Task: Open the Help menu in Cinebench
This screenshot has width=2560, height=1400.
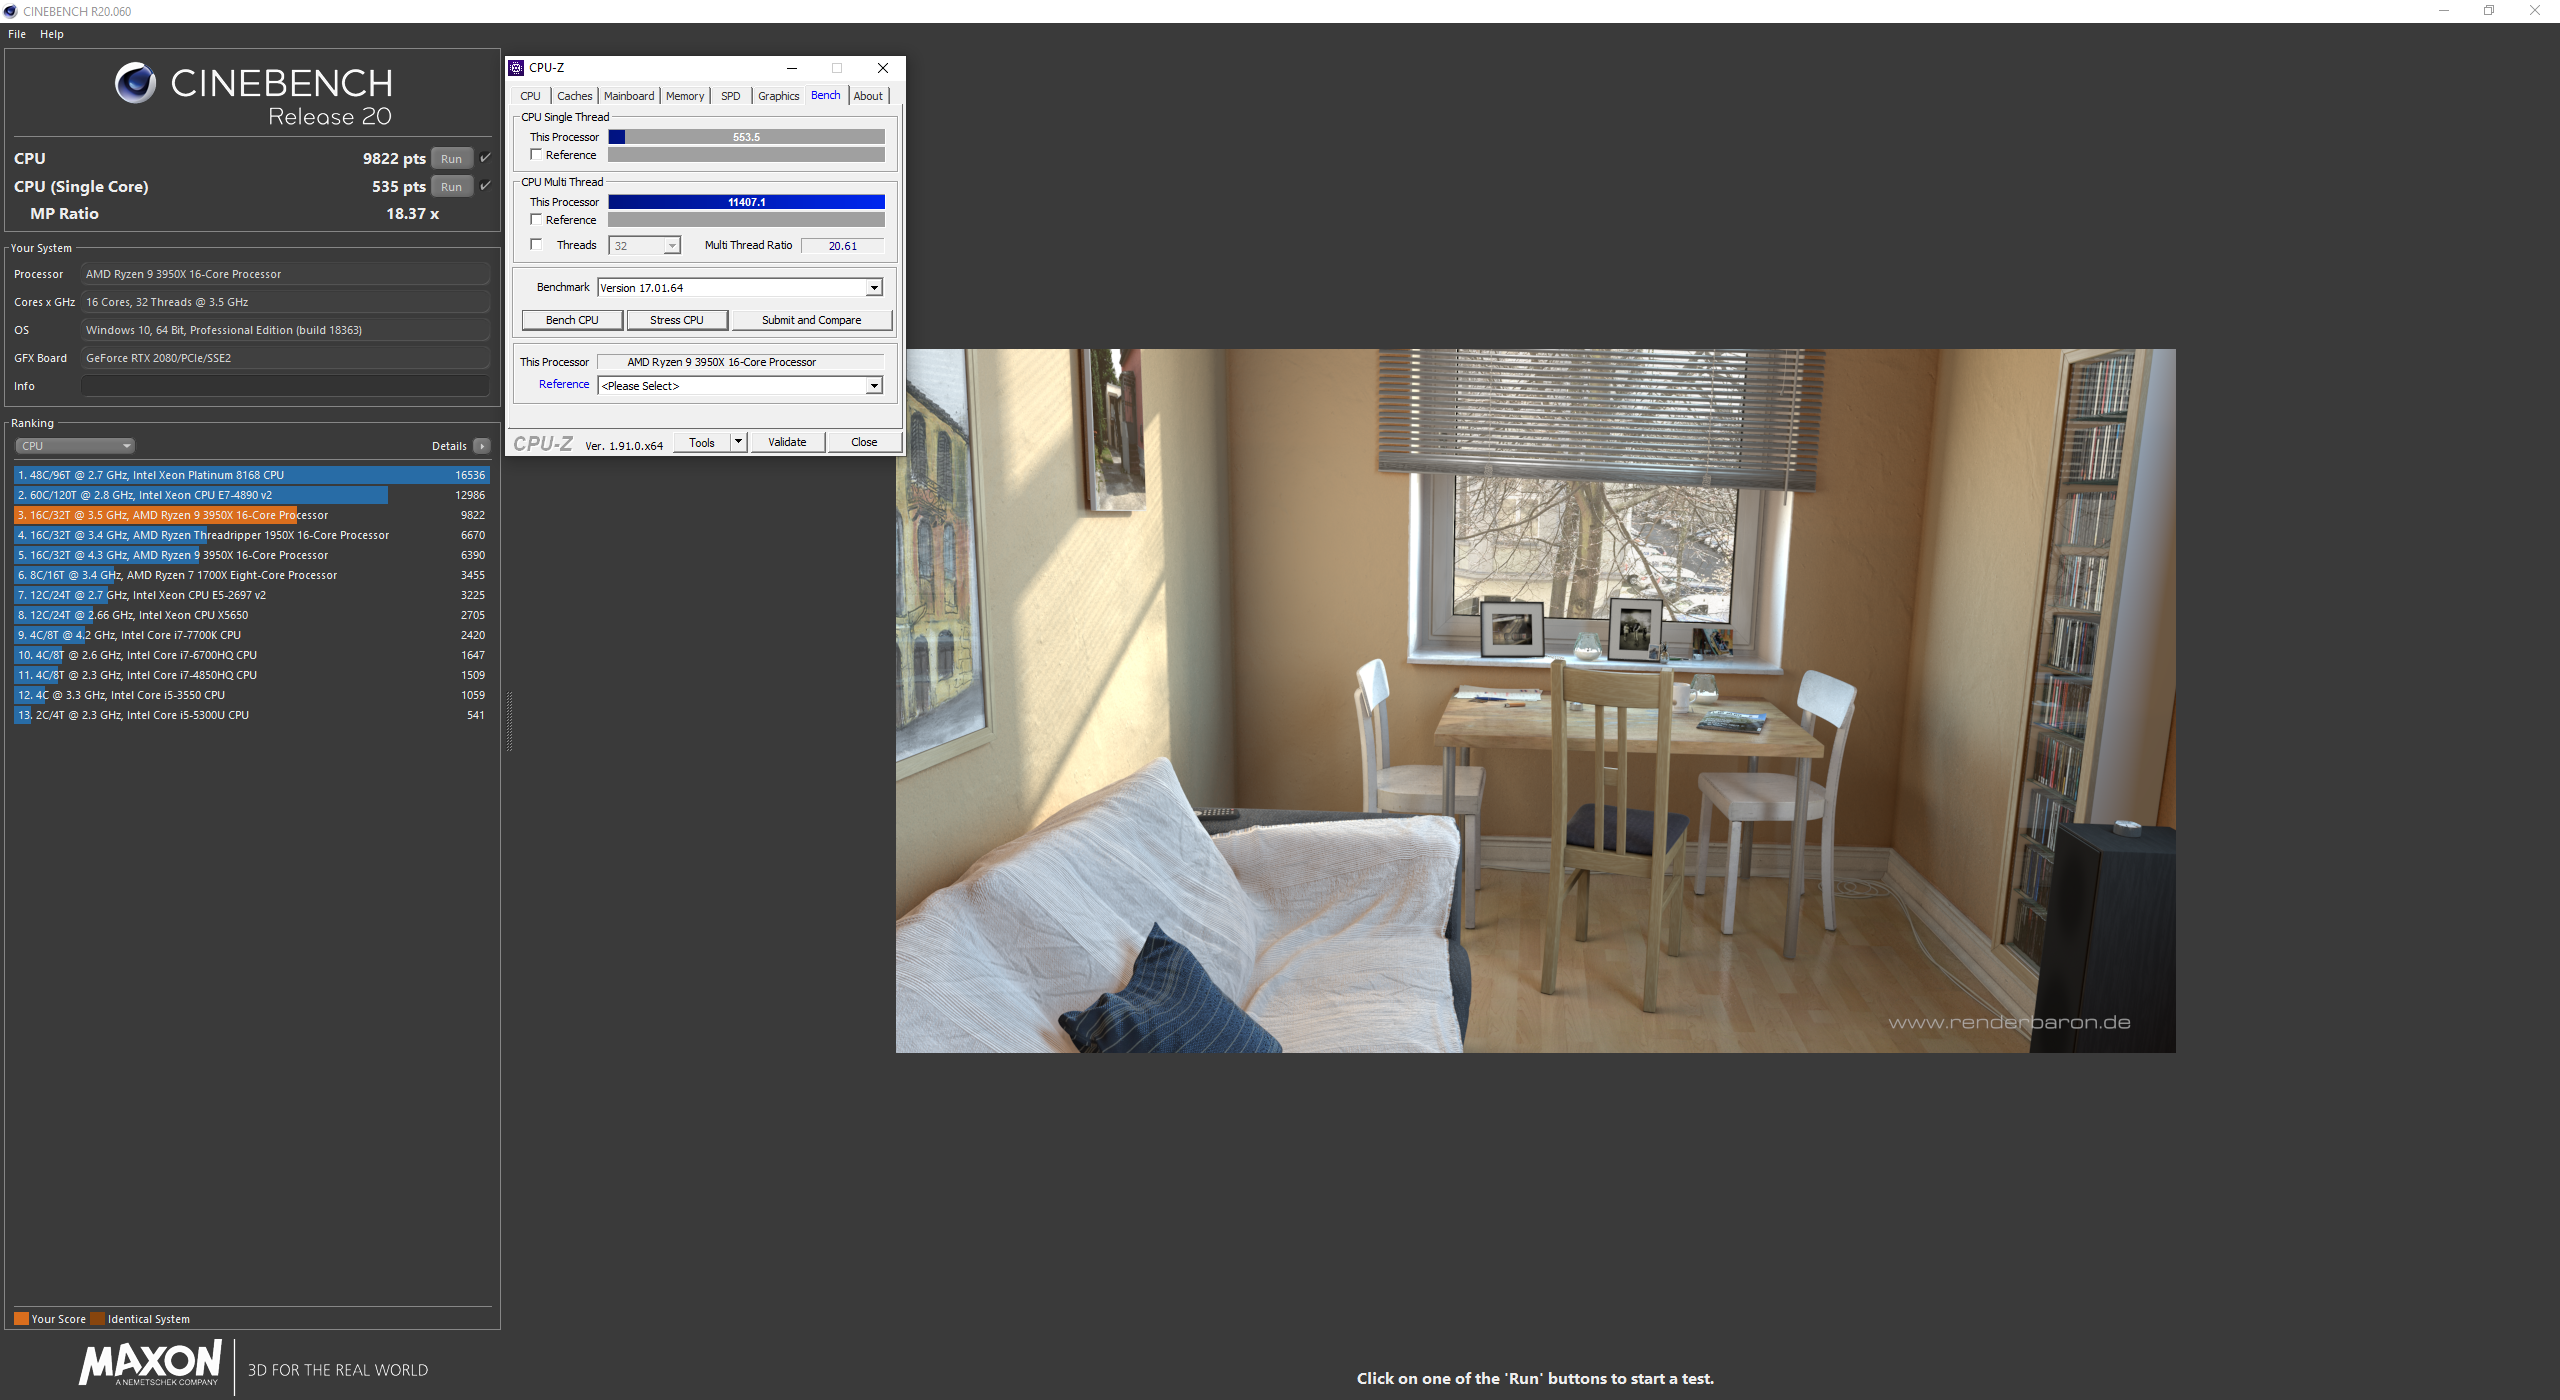Action: (x=52, y=34)
